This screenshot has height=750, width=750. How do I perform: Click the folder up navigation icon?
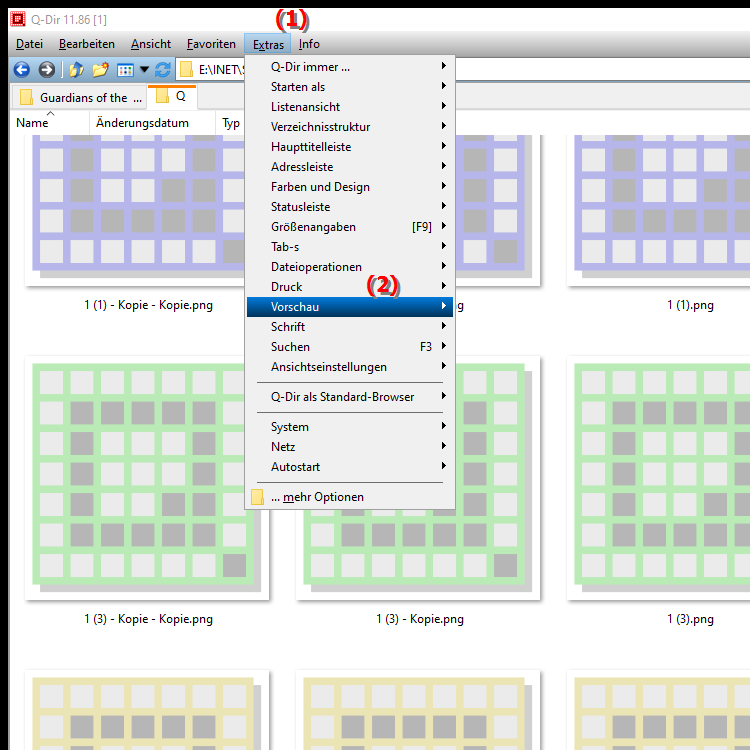click(76, 70)
